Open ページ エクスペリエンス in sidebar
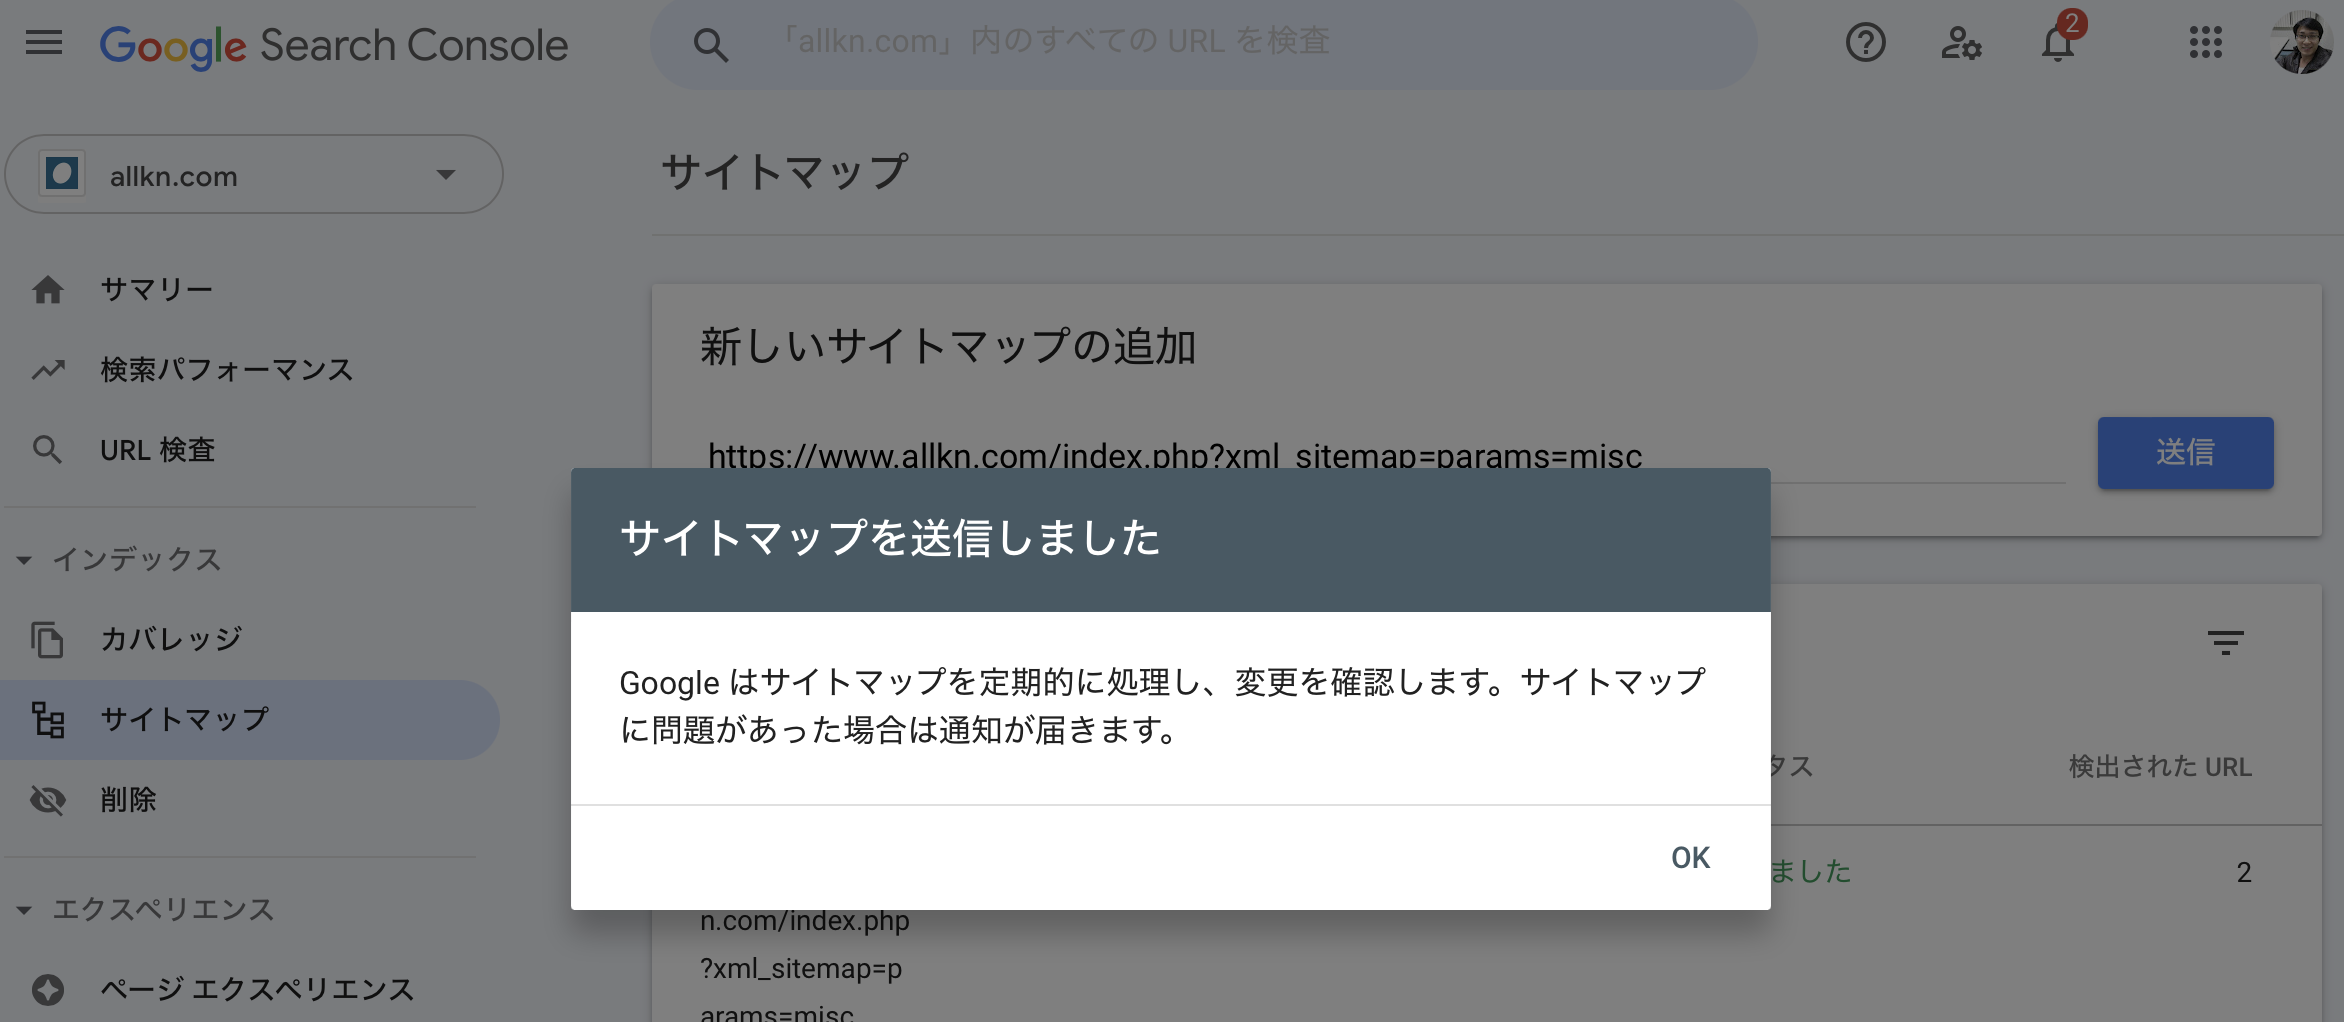 click(x=257, y=990)
